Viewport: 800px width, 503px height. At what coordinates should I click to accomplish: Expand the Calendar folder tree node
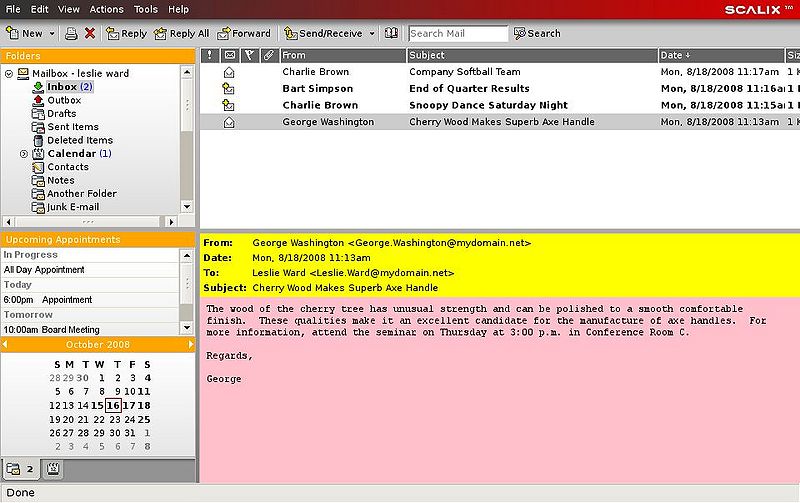(x=24, y=154)
